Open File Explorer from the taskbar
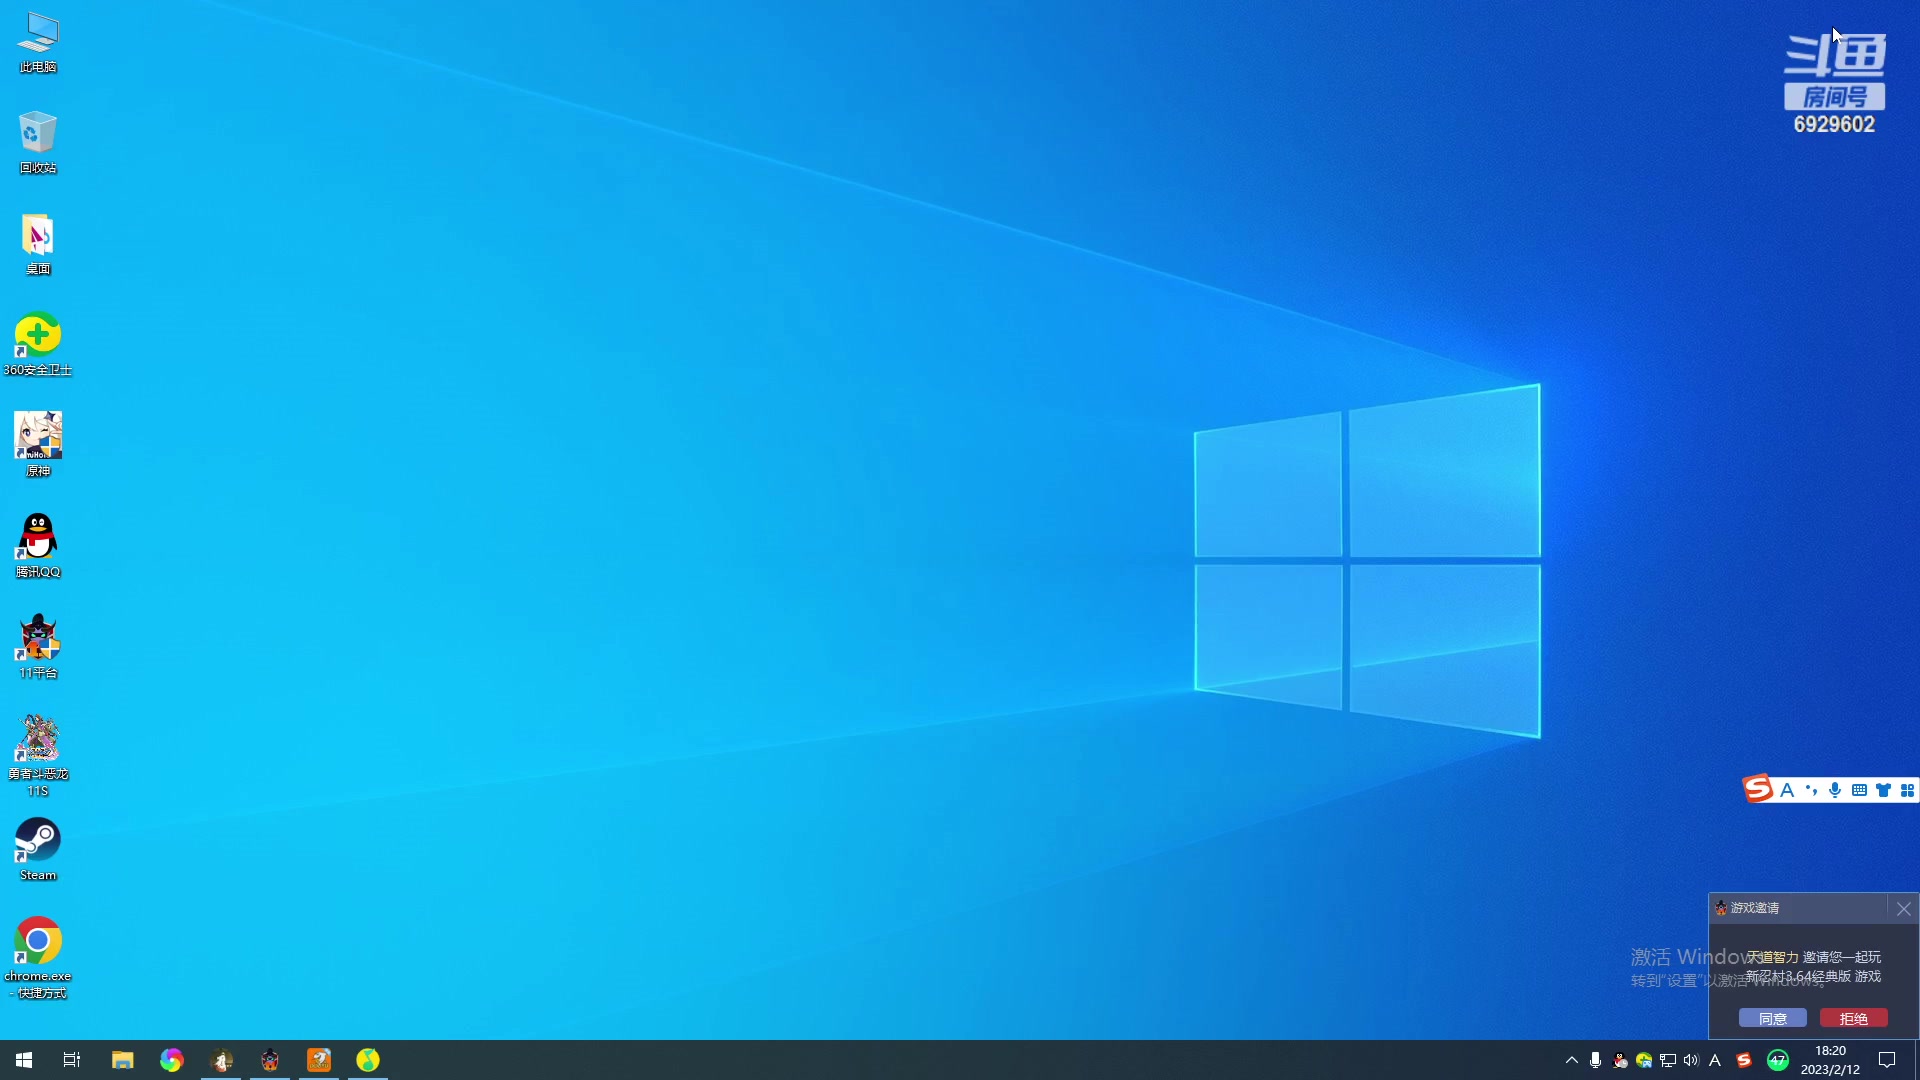Viewport: 1920px width, 1080px height. (122, 1060)
